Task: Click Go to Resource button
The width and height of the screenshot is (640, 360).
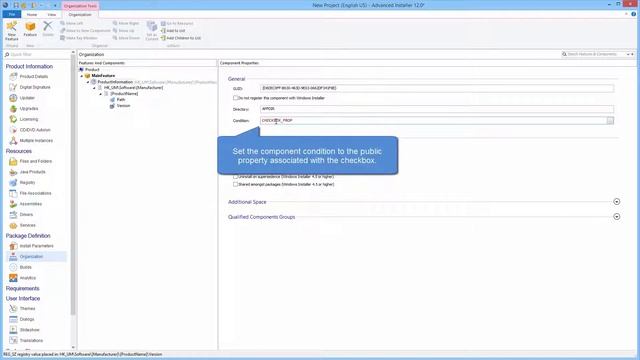Action: 177,24
